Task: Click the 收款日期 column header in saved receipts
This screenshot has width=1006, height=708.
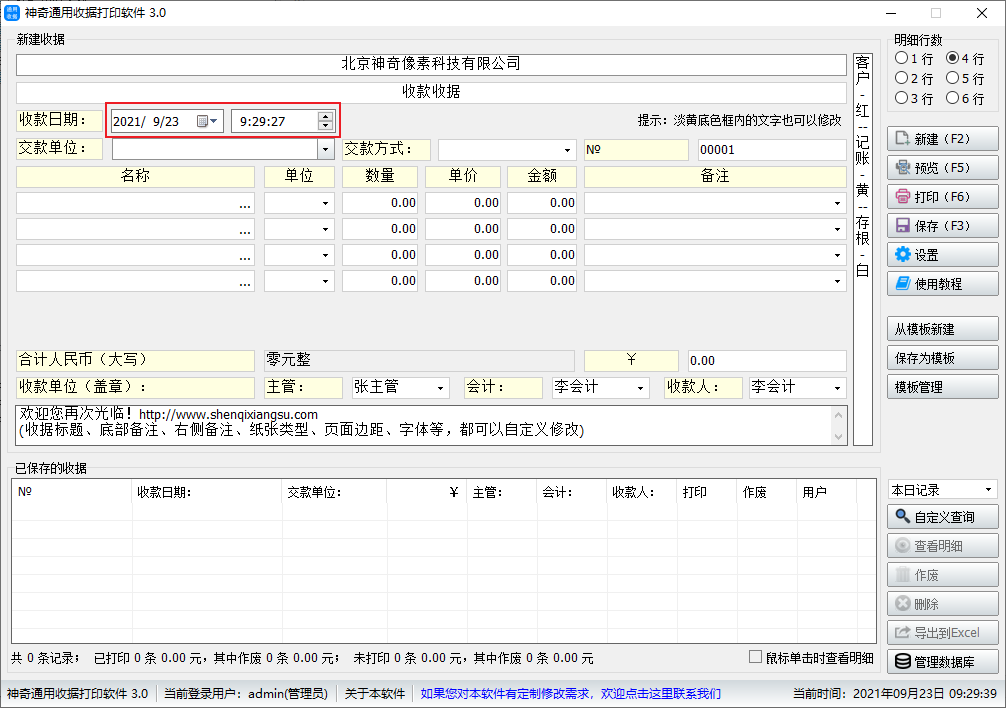Action: pyautogui.click(x=207, y=493)
